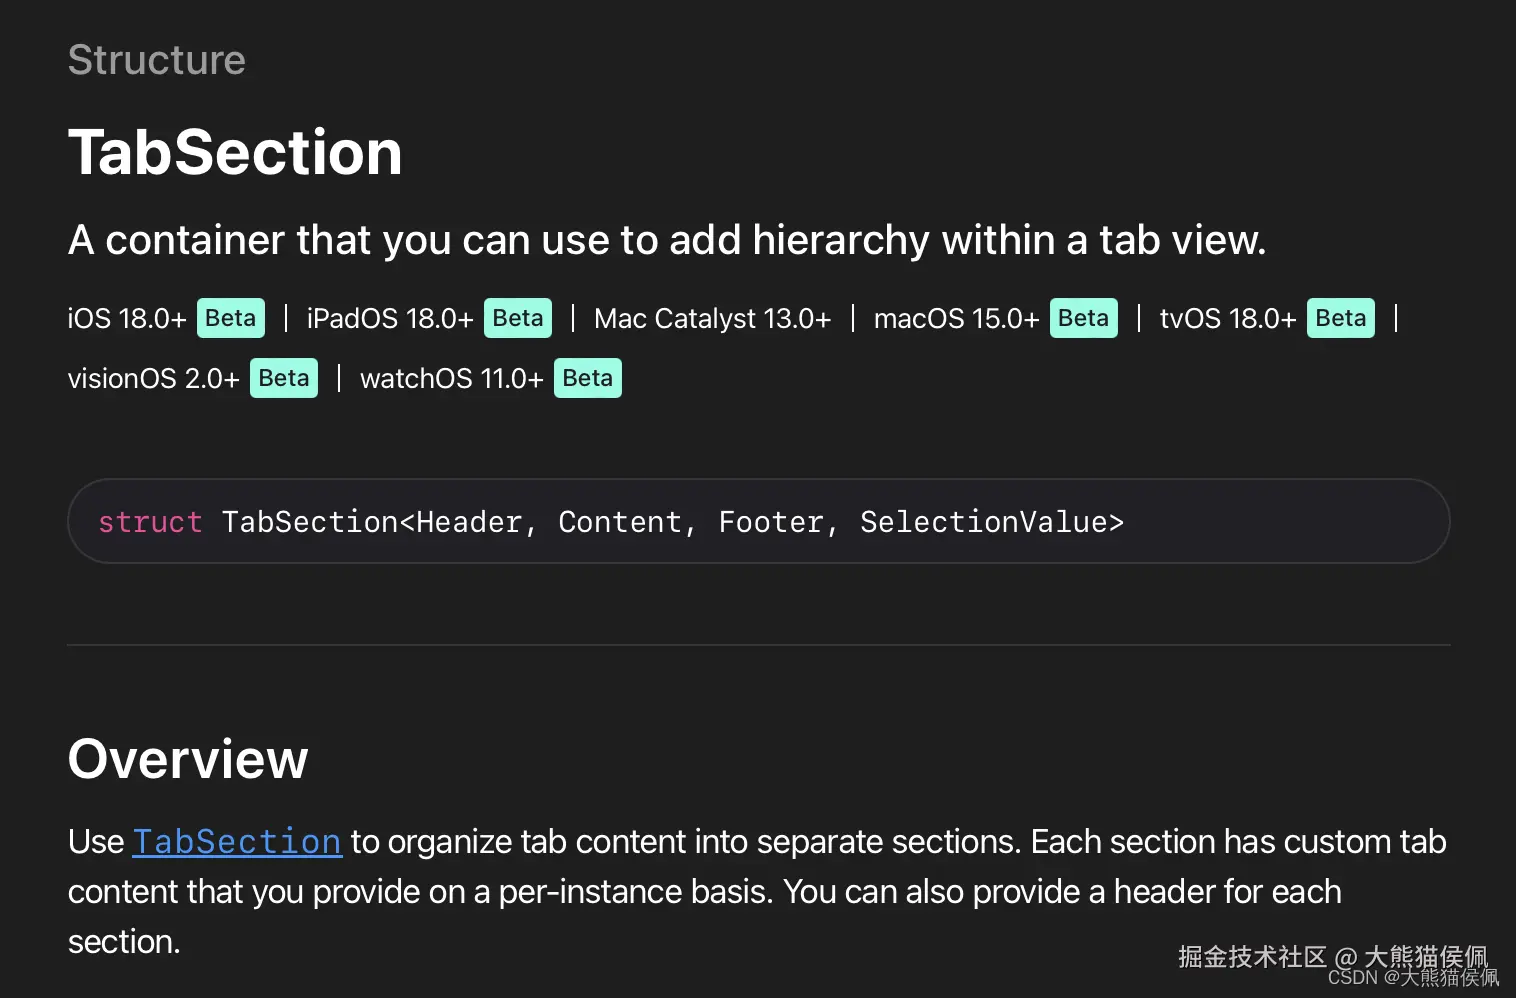Viewport: 1516px width, 998px height.
Task: Click the Beta badge next to iOS 18.0+
Action: pyautogui.click(x=231, y=318)
